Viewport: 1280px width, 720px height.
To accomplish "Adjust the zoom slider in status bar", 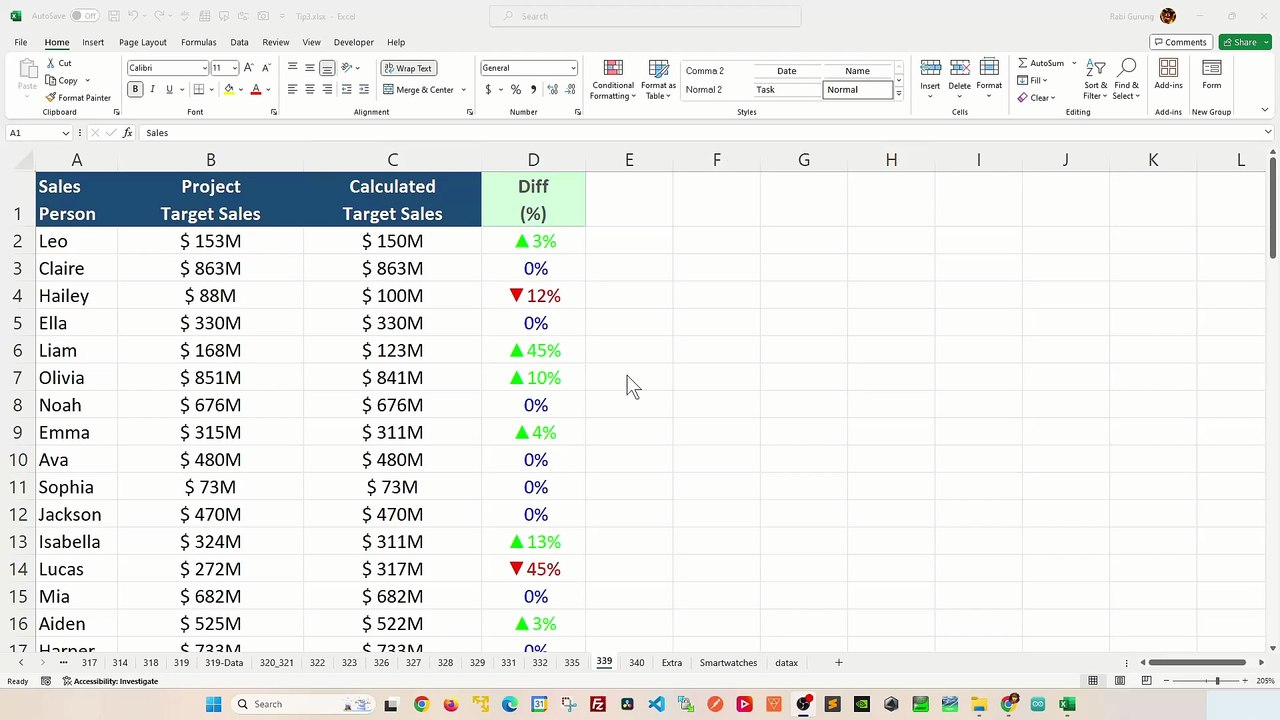I will tap(1217, 681).
